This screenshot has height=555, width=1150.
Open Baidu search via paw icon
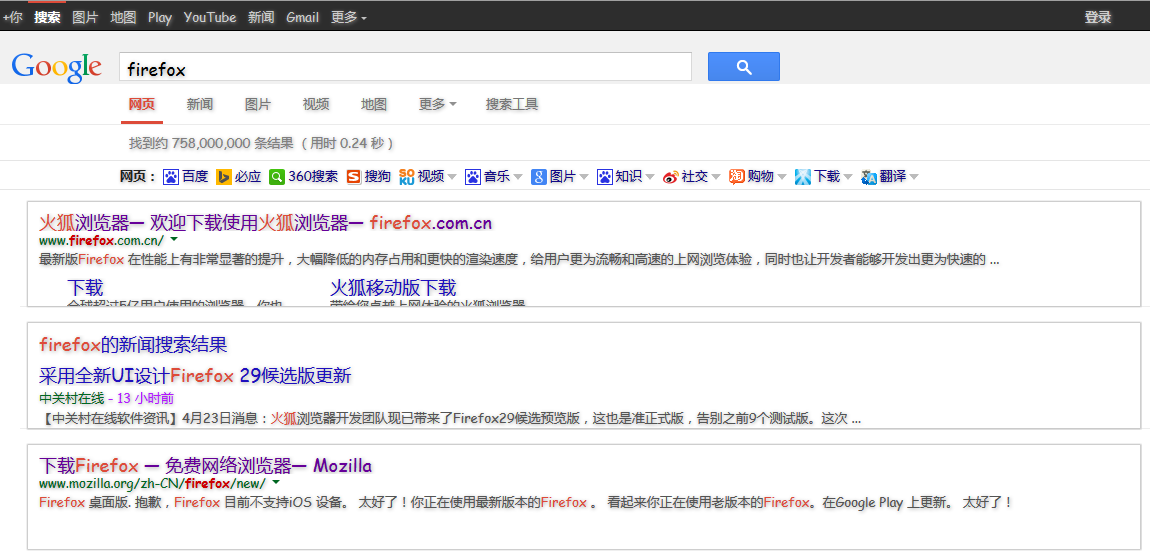coord(171,177)
